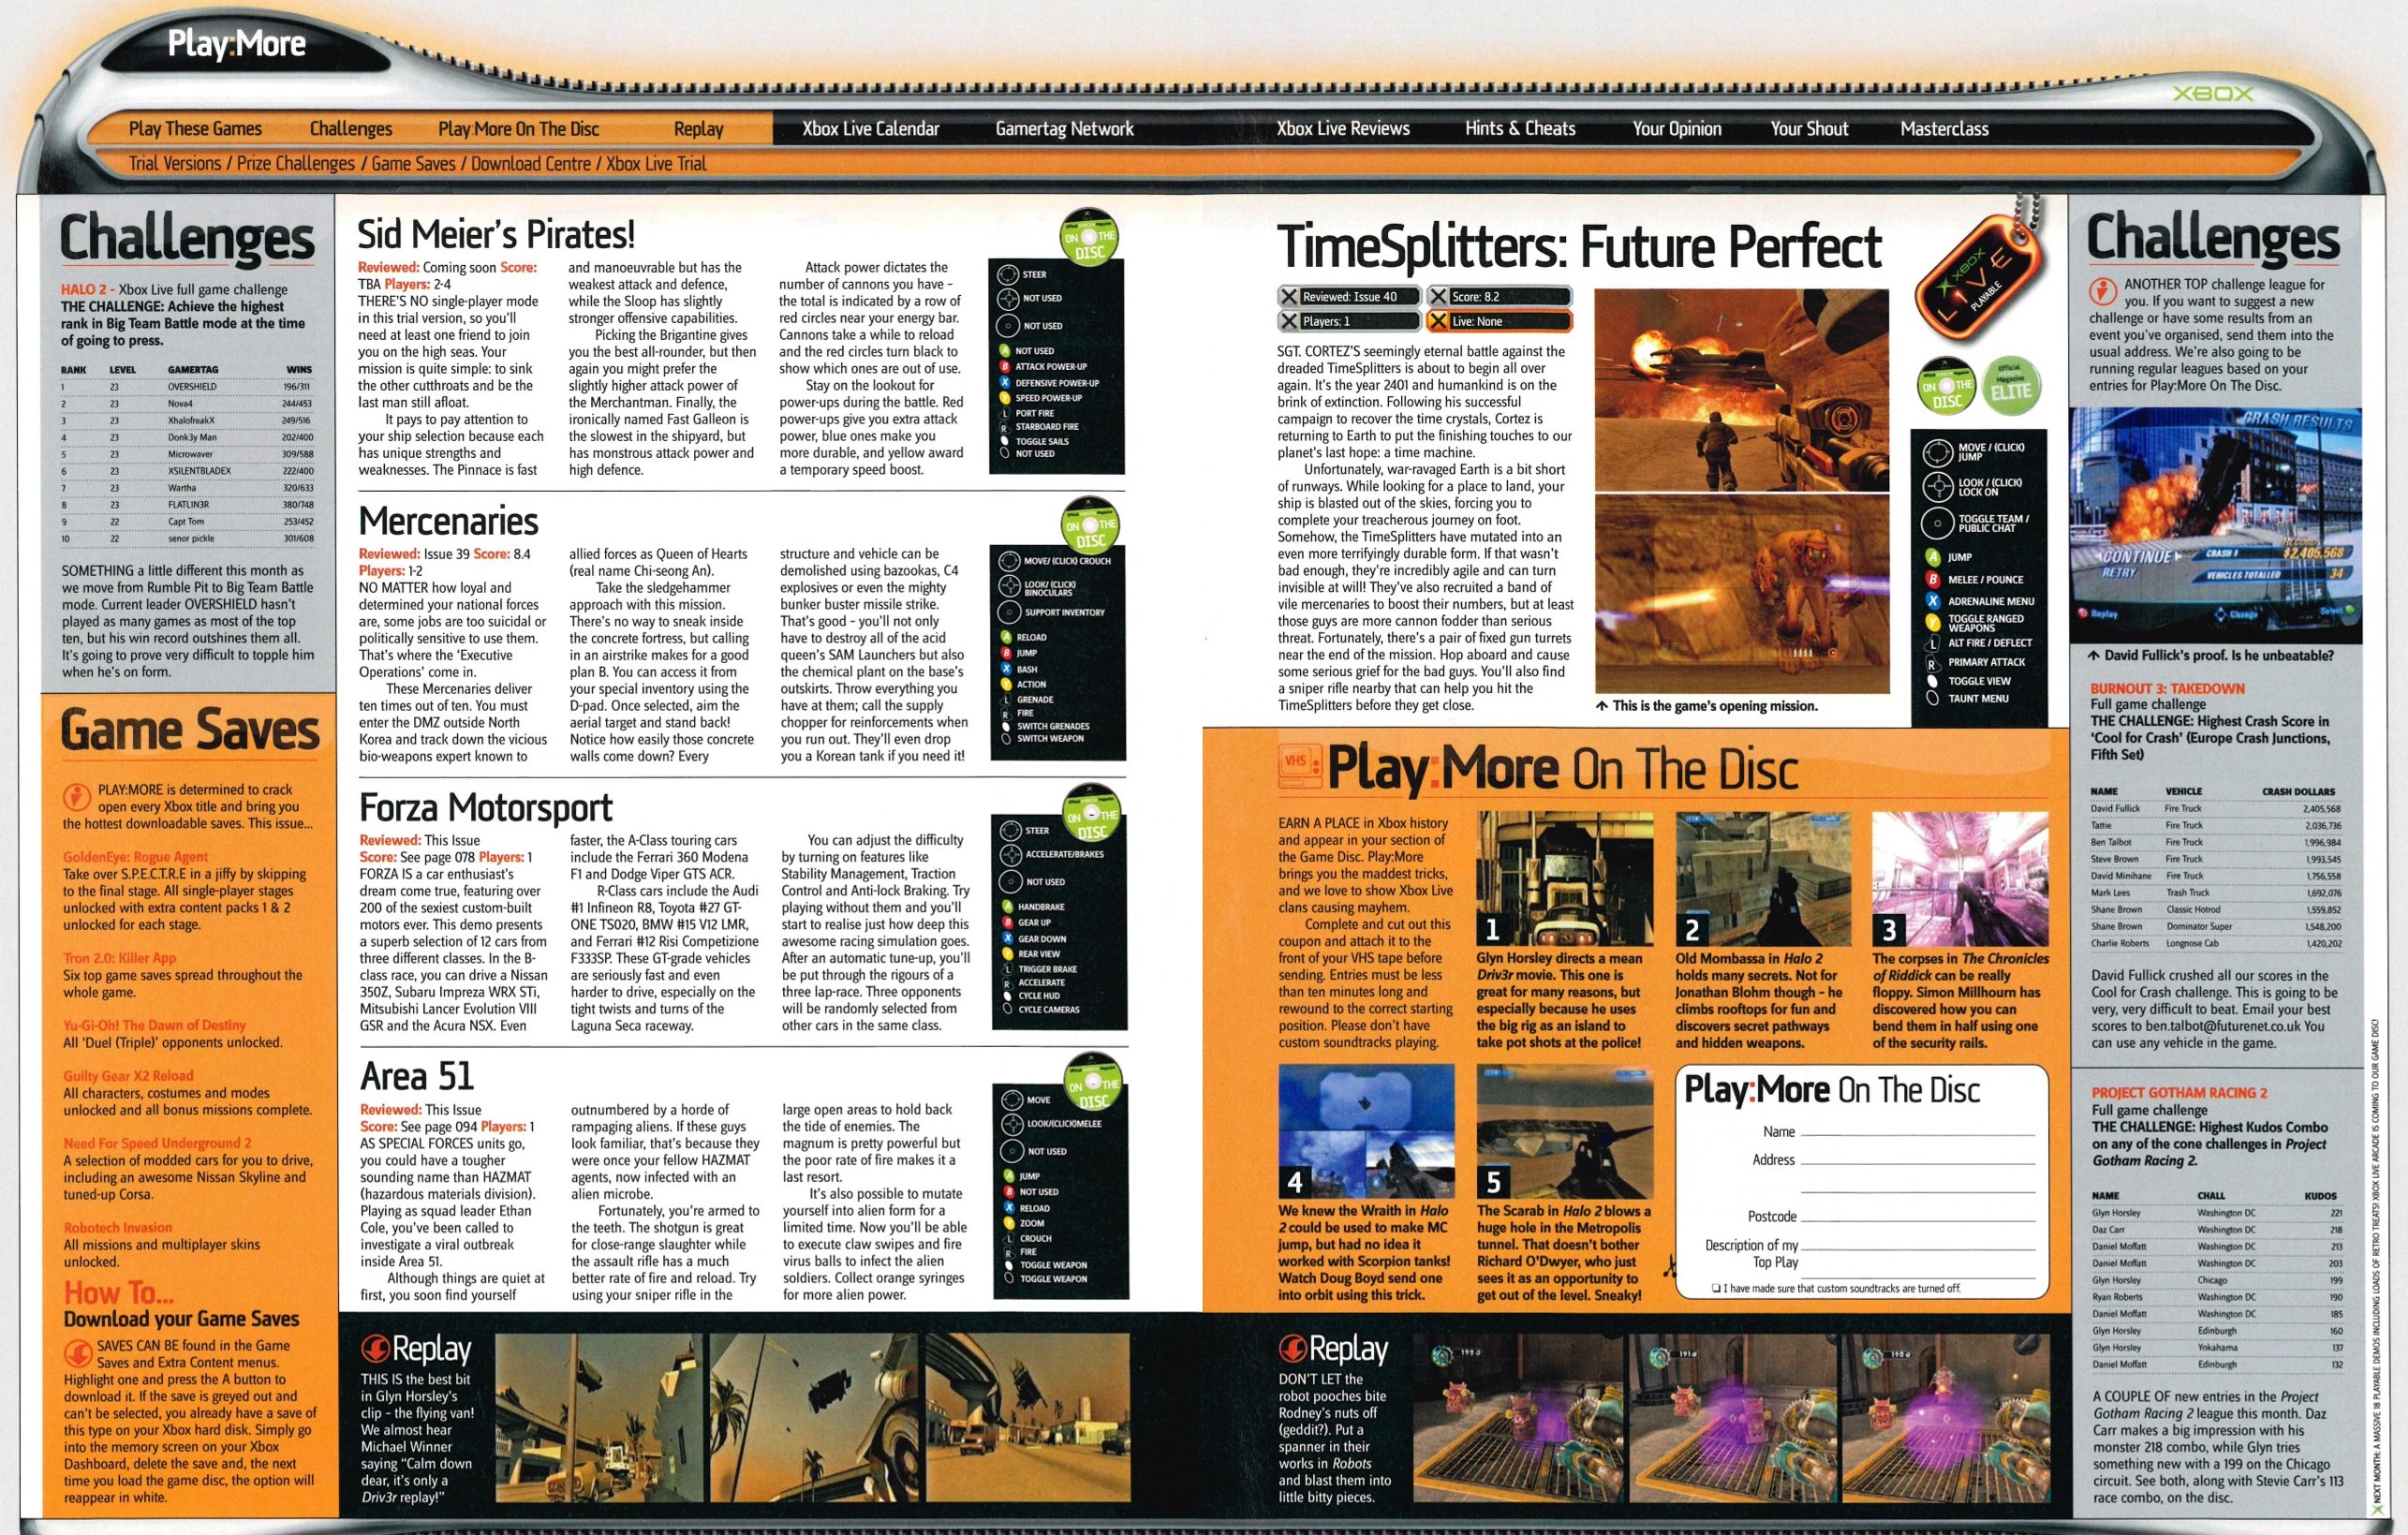This screenshot has width=2408, height=1535.
Task: Click the 'Reviewed: Issue 40' info pill
Action: click(x=1350, y=296)
